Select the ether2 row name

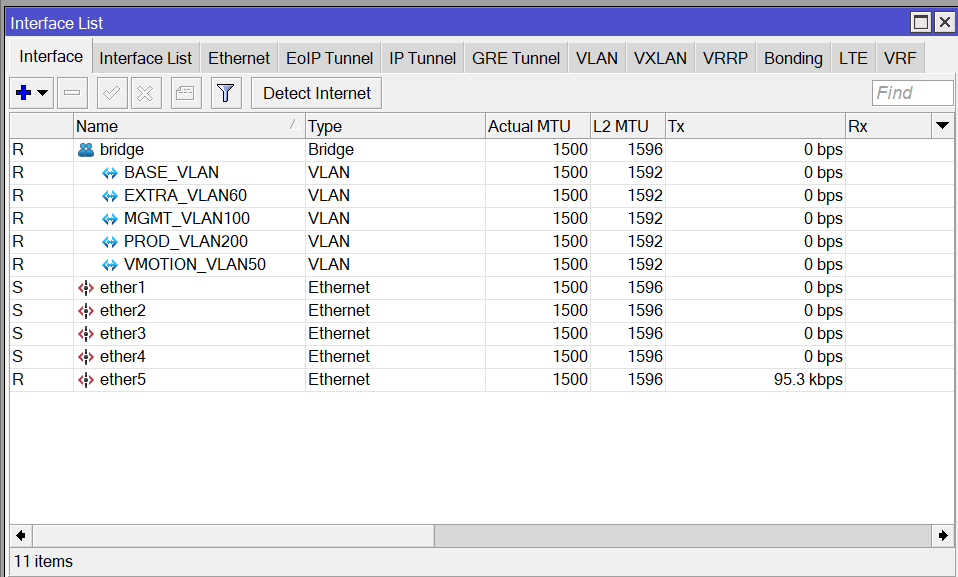coord(123,311)
